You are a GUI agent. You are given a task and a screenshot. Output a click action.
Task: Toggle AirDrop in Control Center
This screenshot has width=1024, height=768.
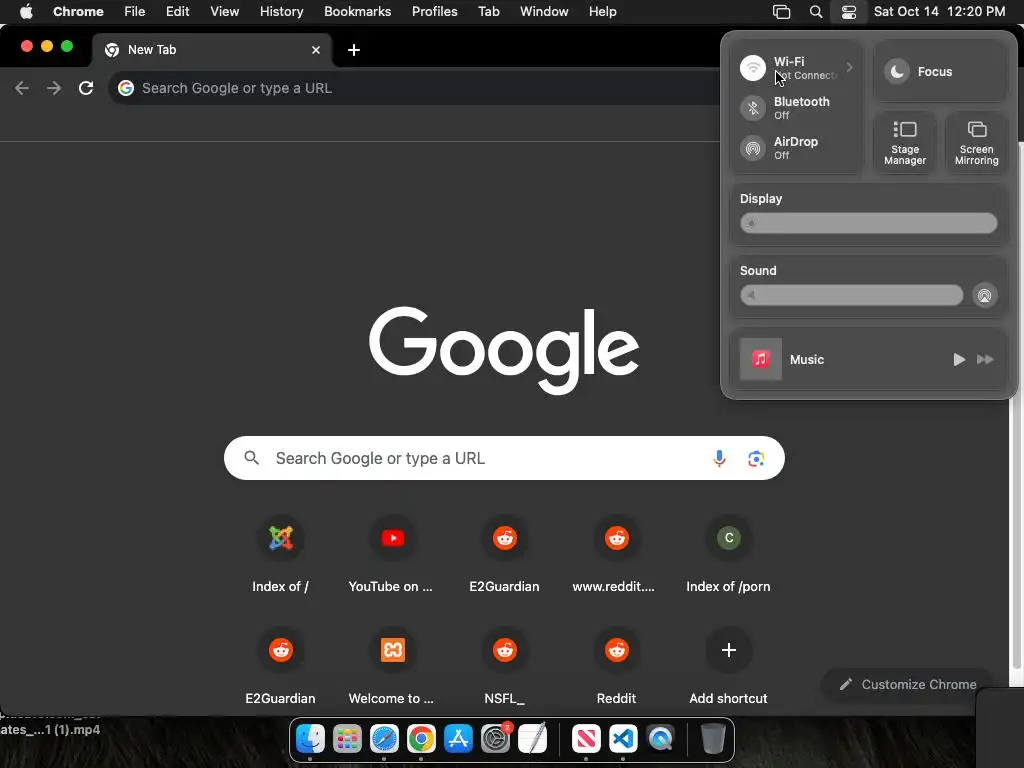752,148
